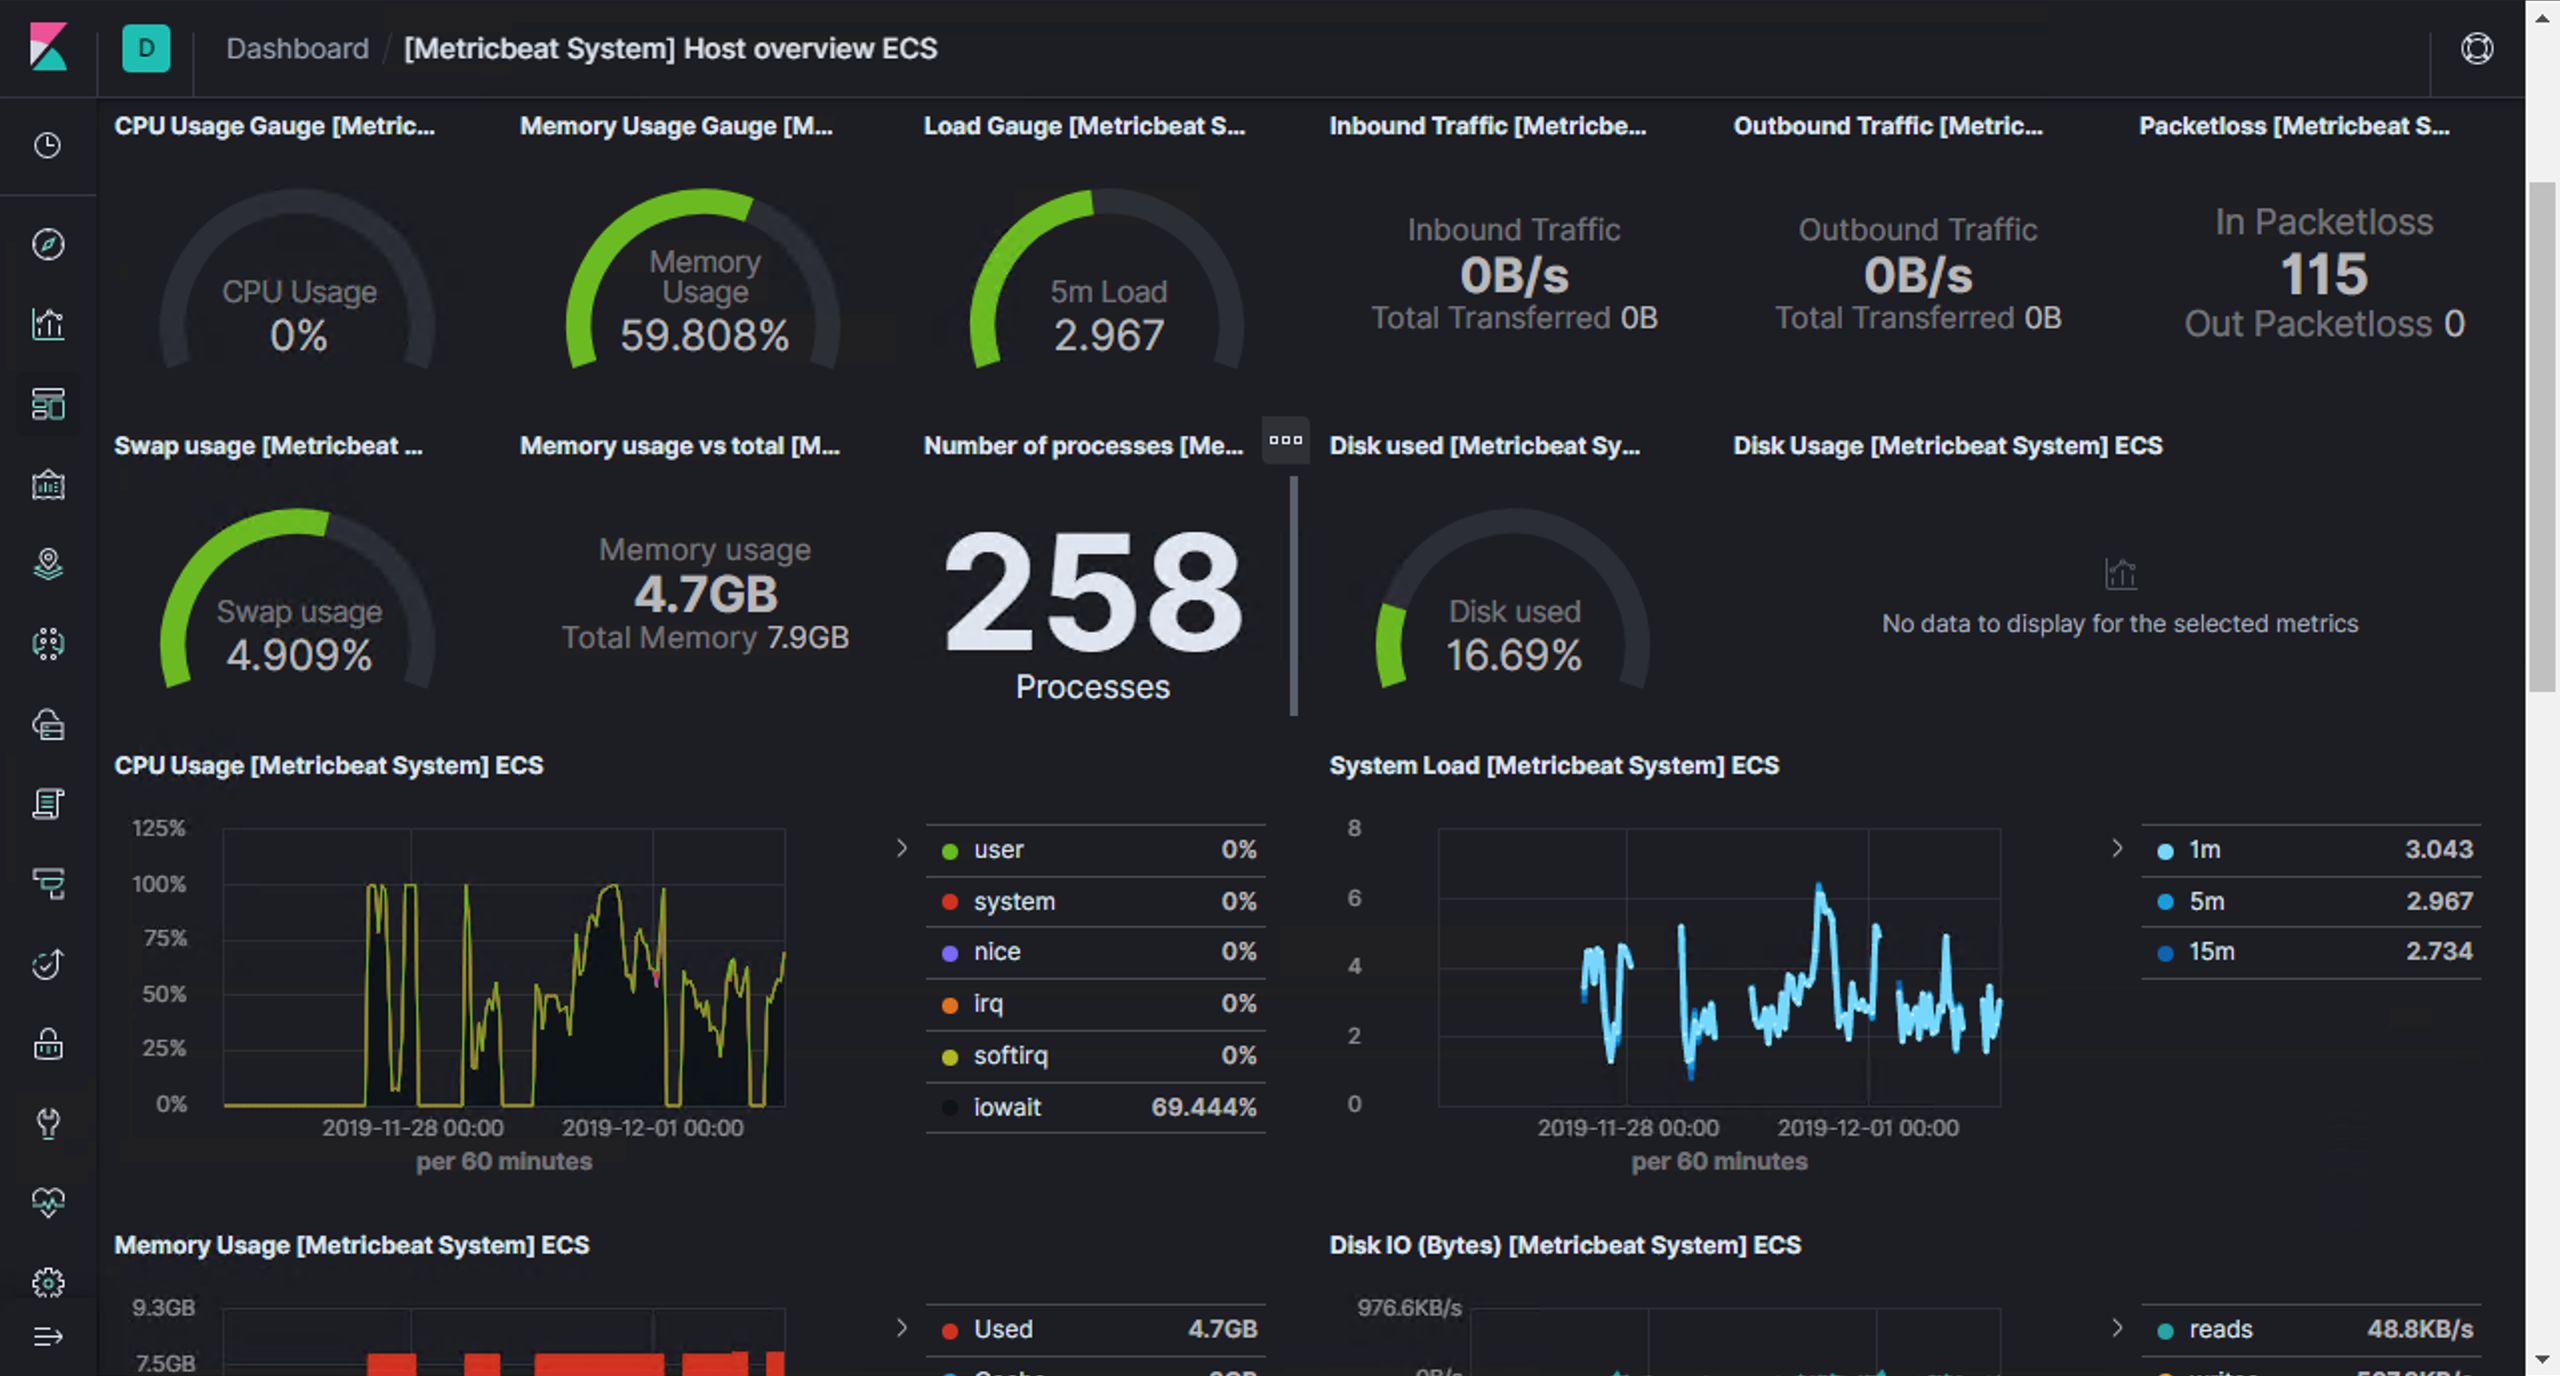
Task: Toggle Used series in memory legend
Action: point(1096,1330)
